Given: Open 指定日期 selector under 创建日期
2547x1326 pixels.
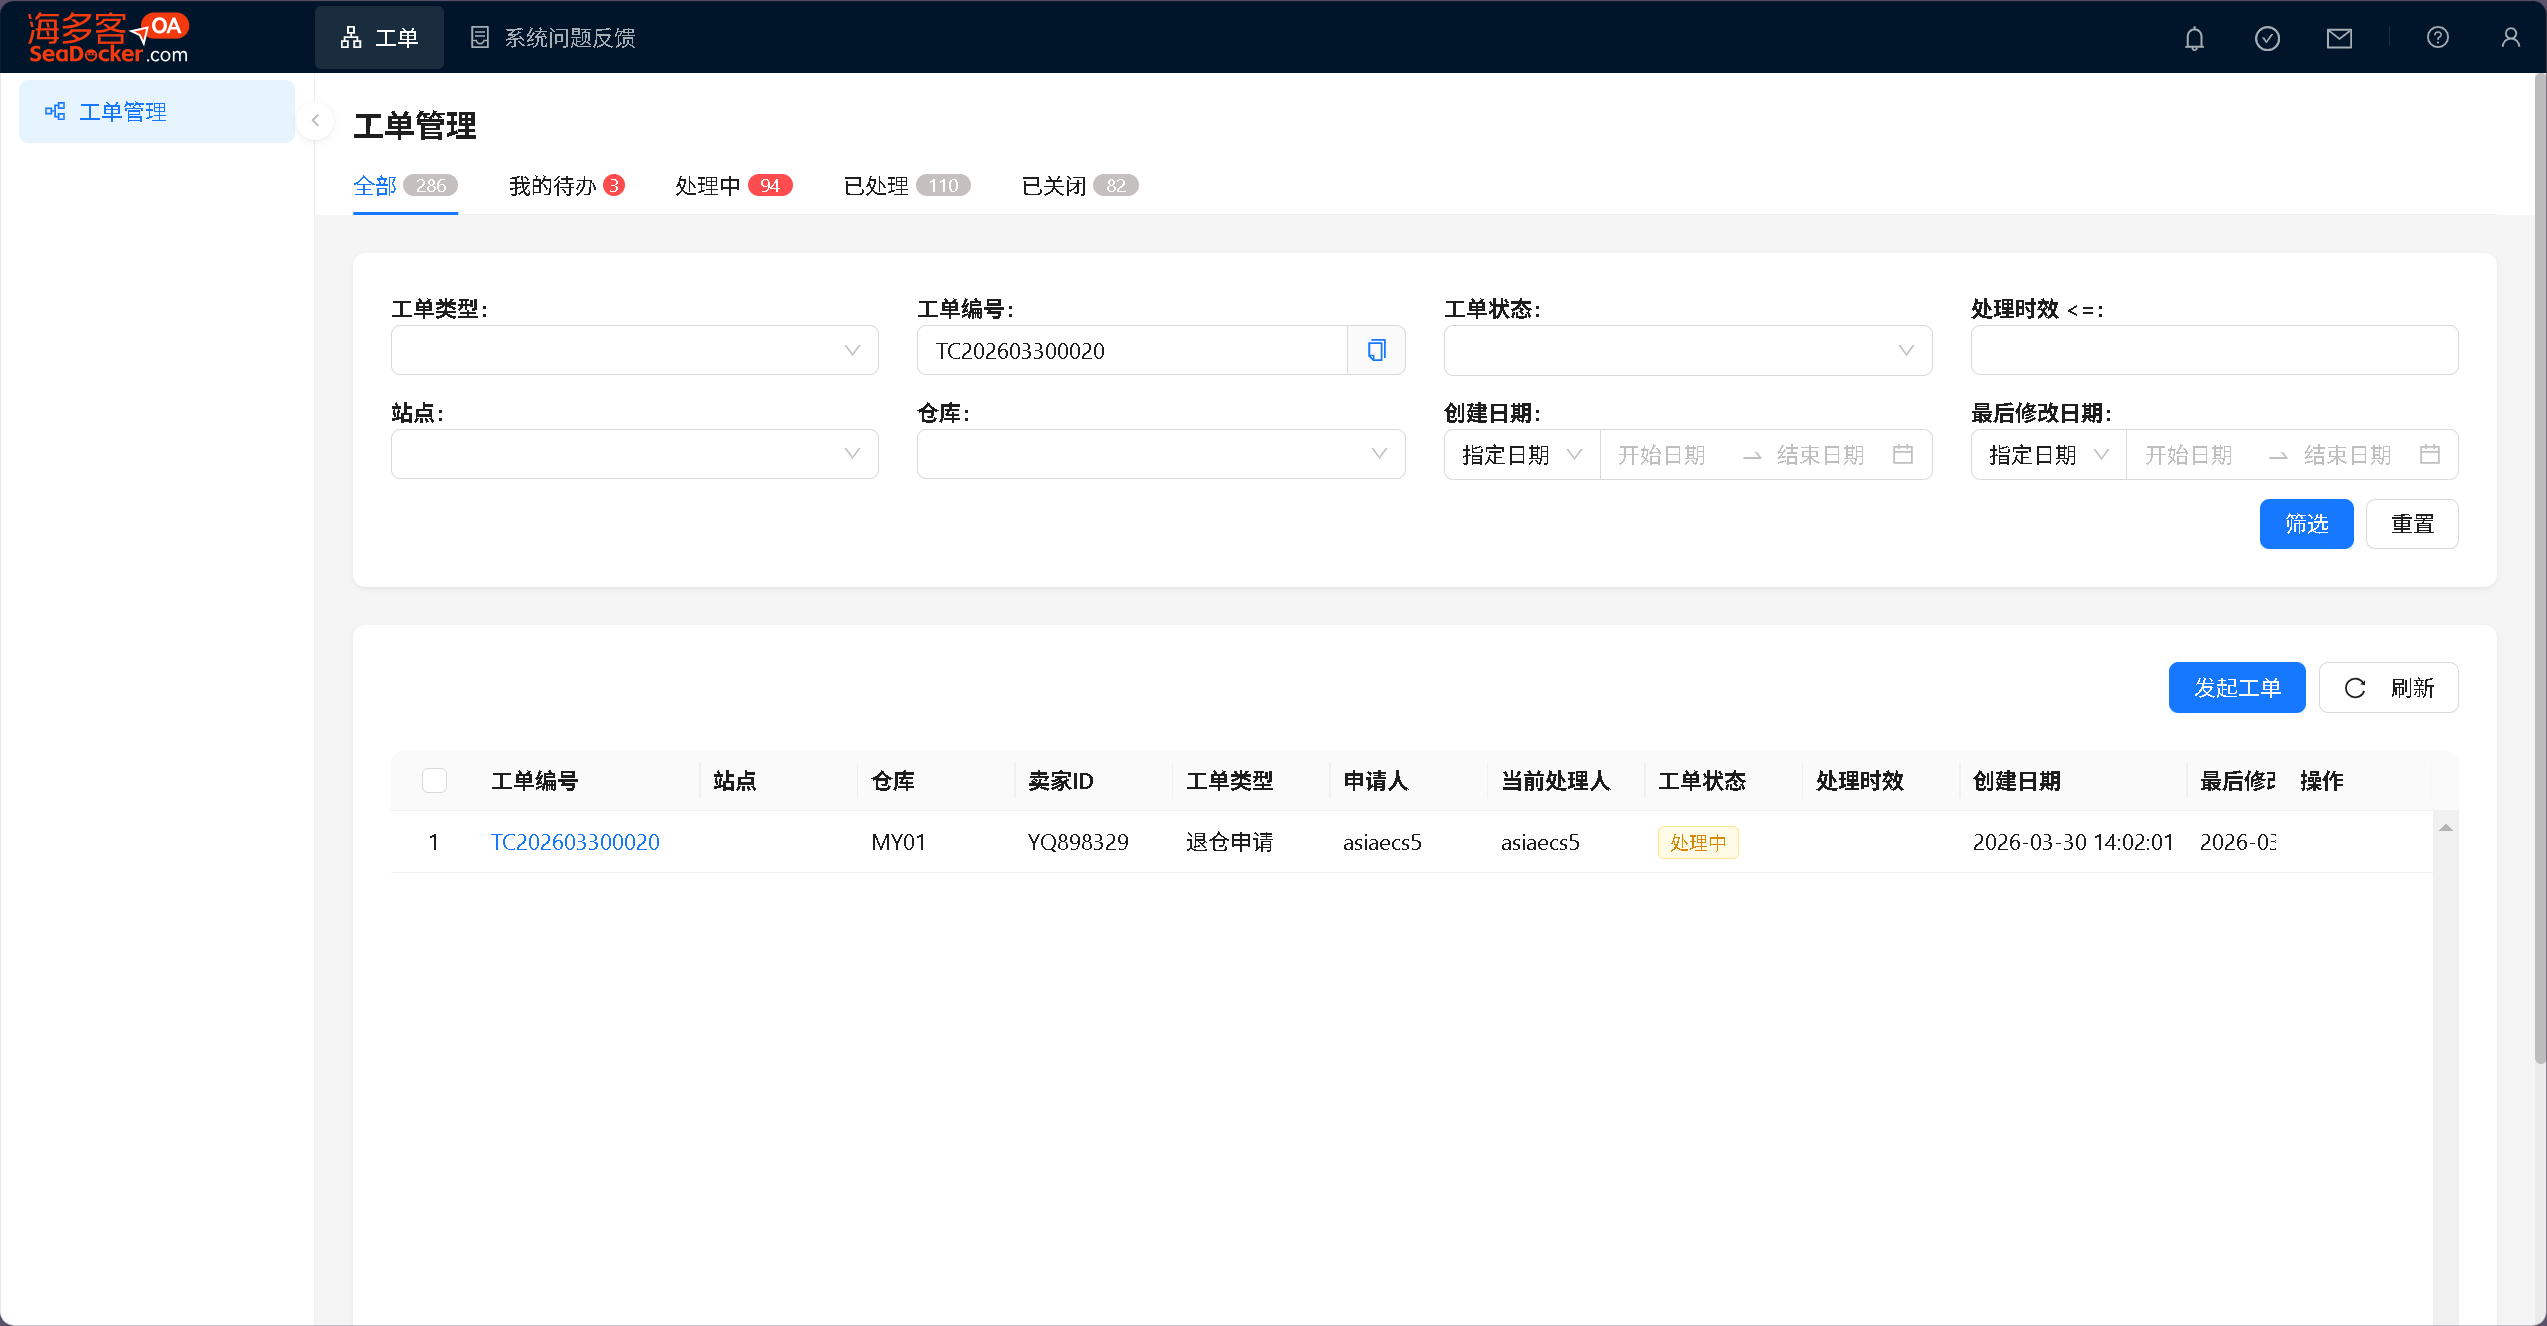Looking at the screenshot, I should [x=1521, y=455].
